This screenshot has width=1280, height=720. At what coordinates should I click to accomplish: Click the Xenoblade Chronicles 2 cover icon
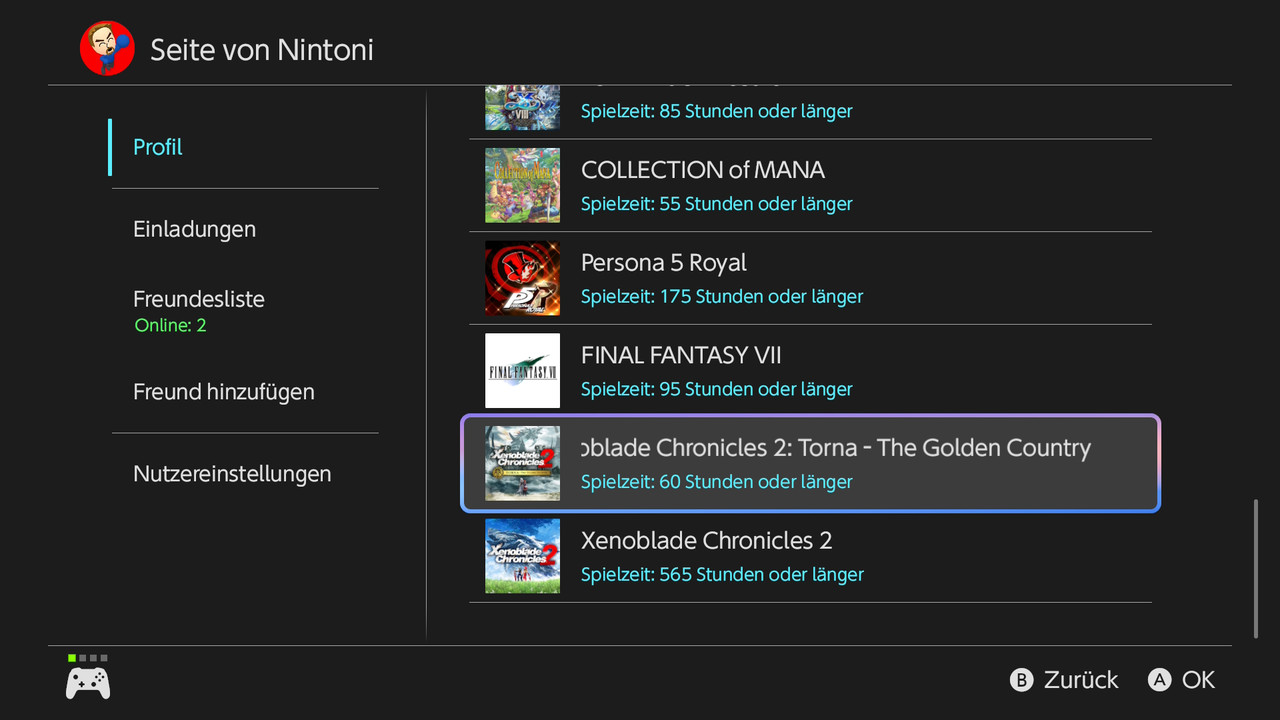(x=522, y=556)
